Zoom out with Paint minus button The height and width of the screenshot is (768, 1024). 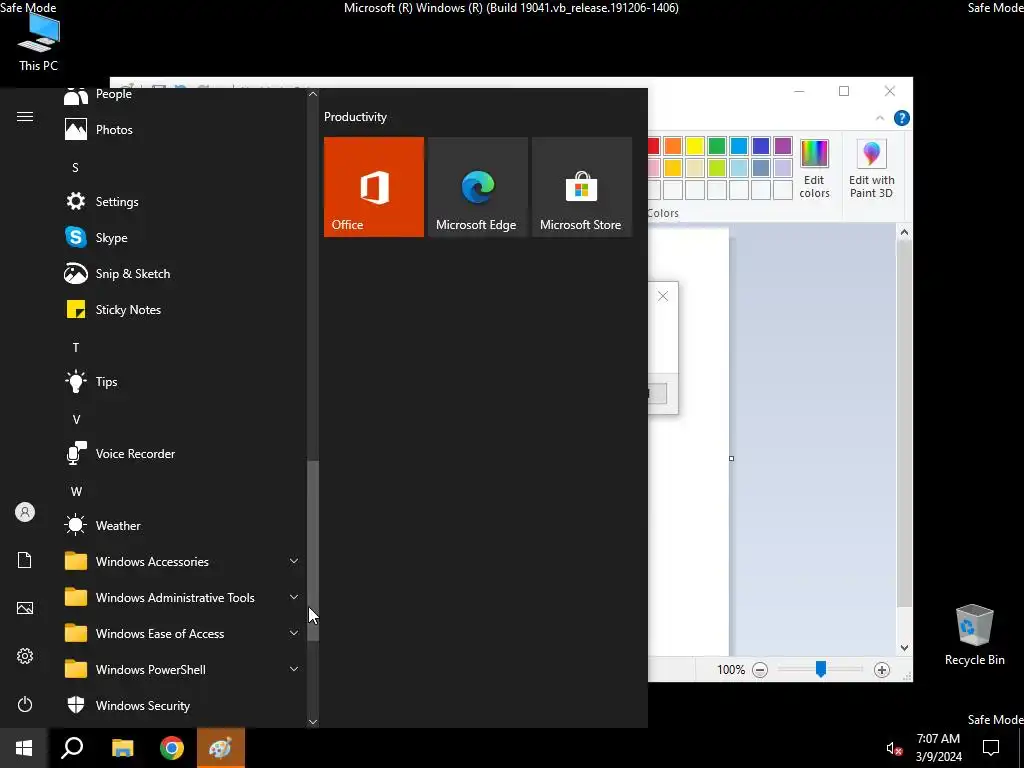[760, 669]
